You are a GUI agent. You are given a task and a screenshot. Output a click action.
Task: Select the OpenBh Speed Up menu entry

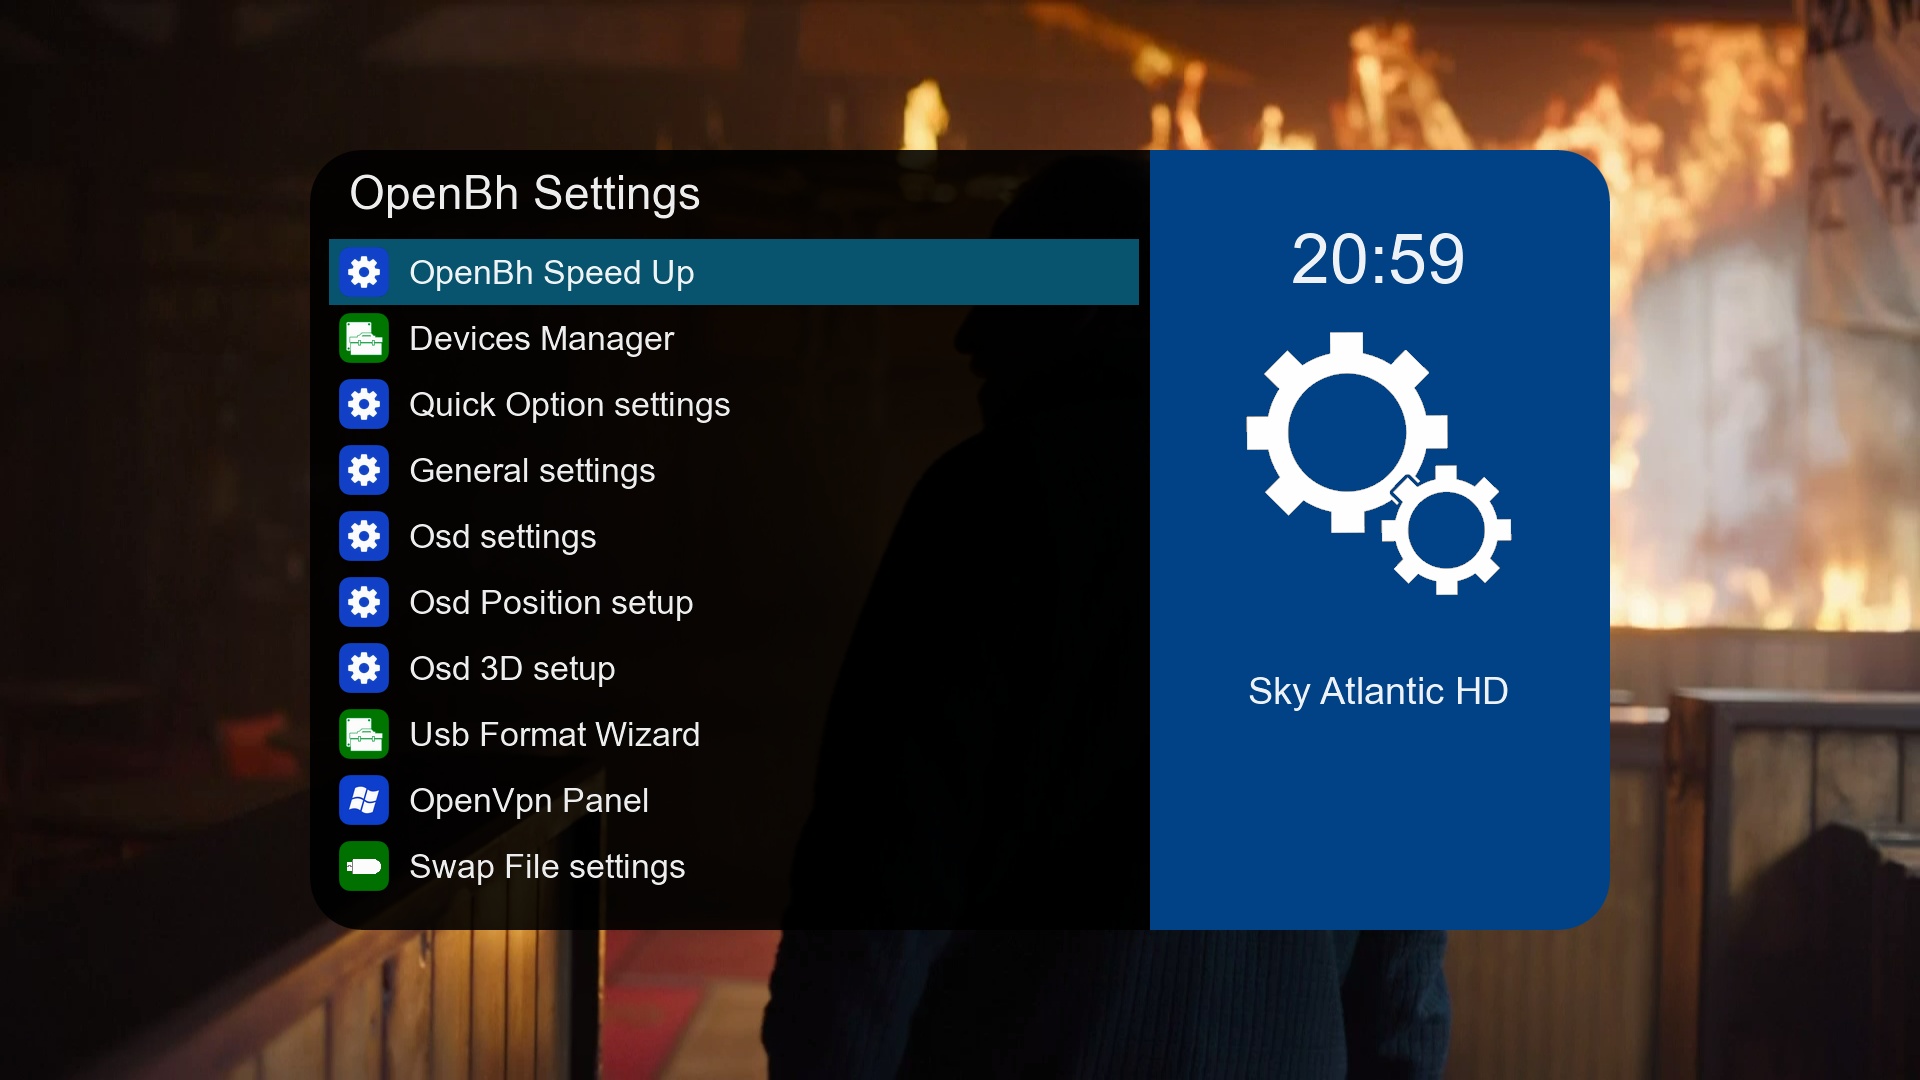pyautogui.click(x=733, y=272)
